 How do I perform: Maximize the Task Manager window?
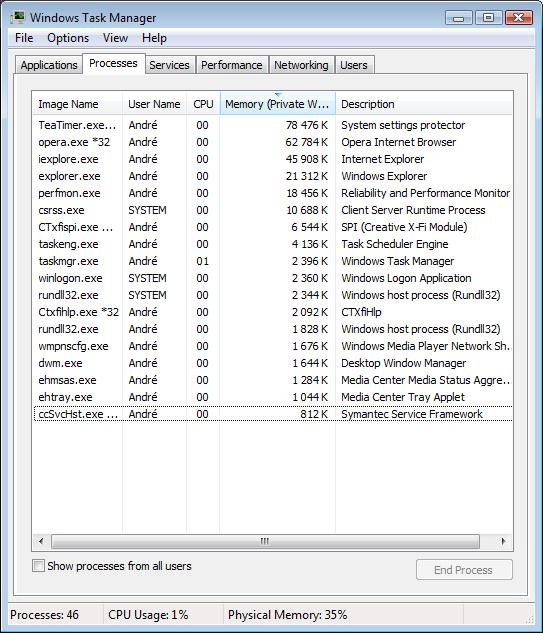[x=488, y=18]
